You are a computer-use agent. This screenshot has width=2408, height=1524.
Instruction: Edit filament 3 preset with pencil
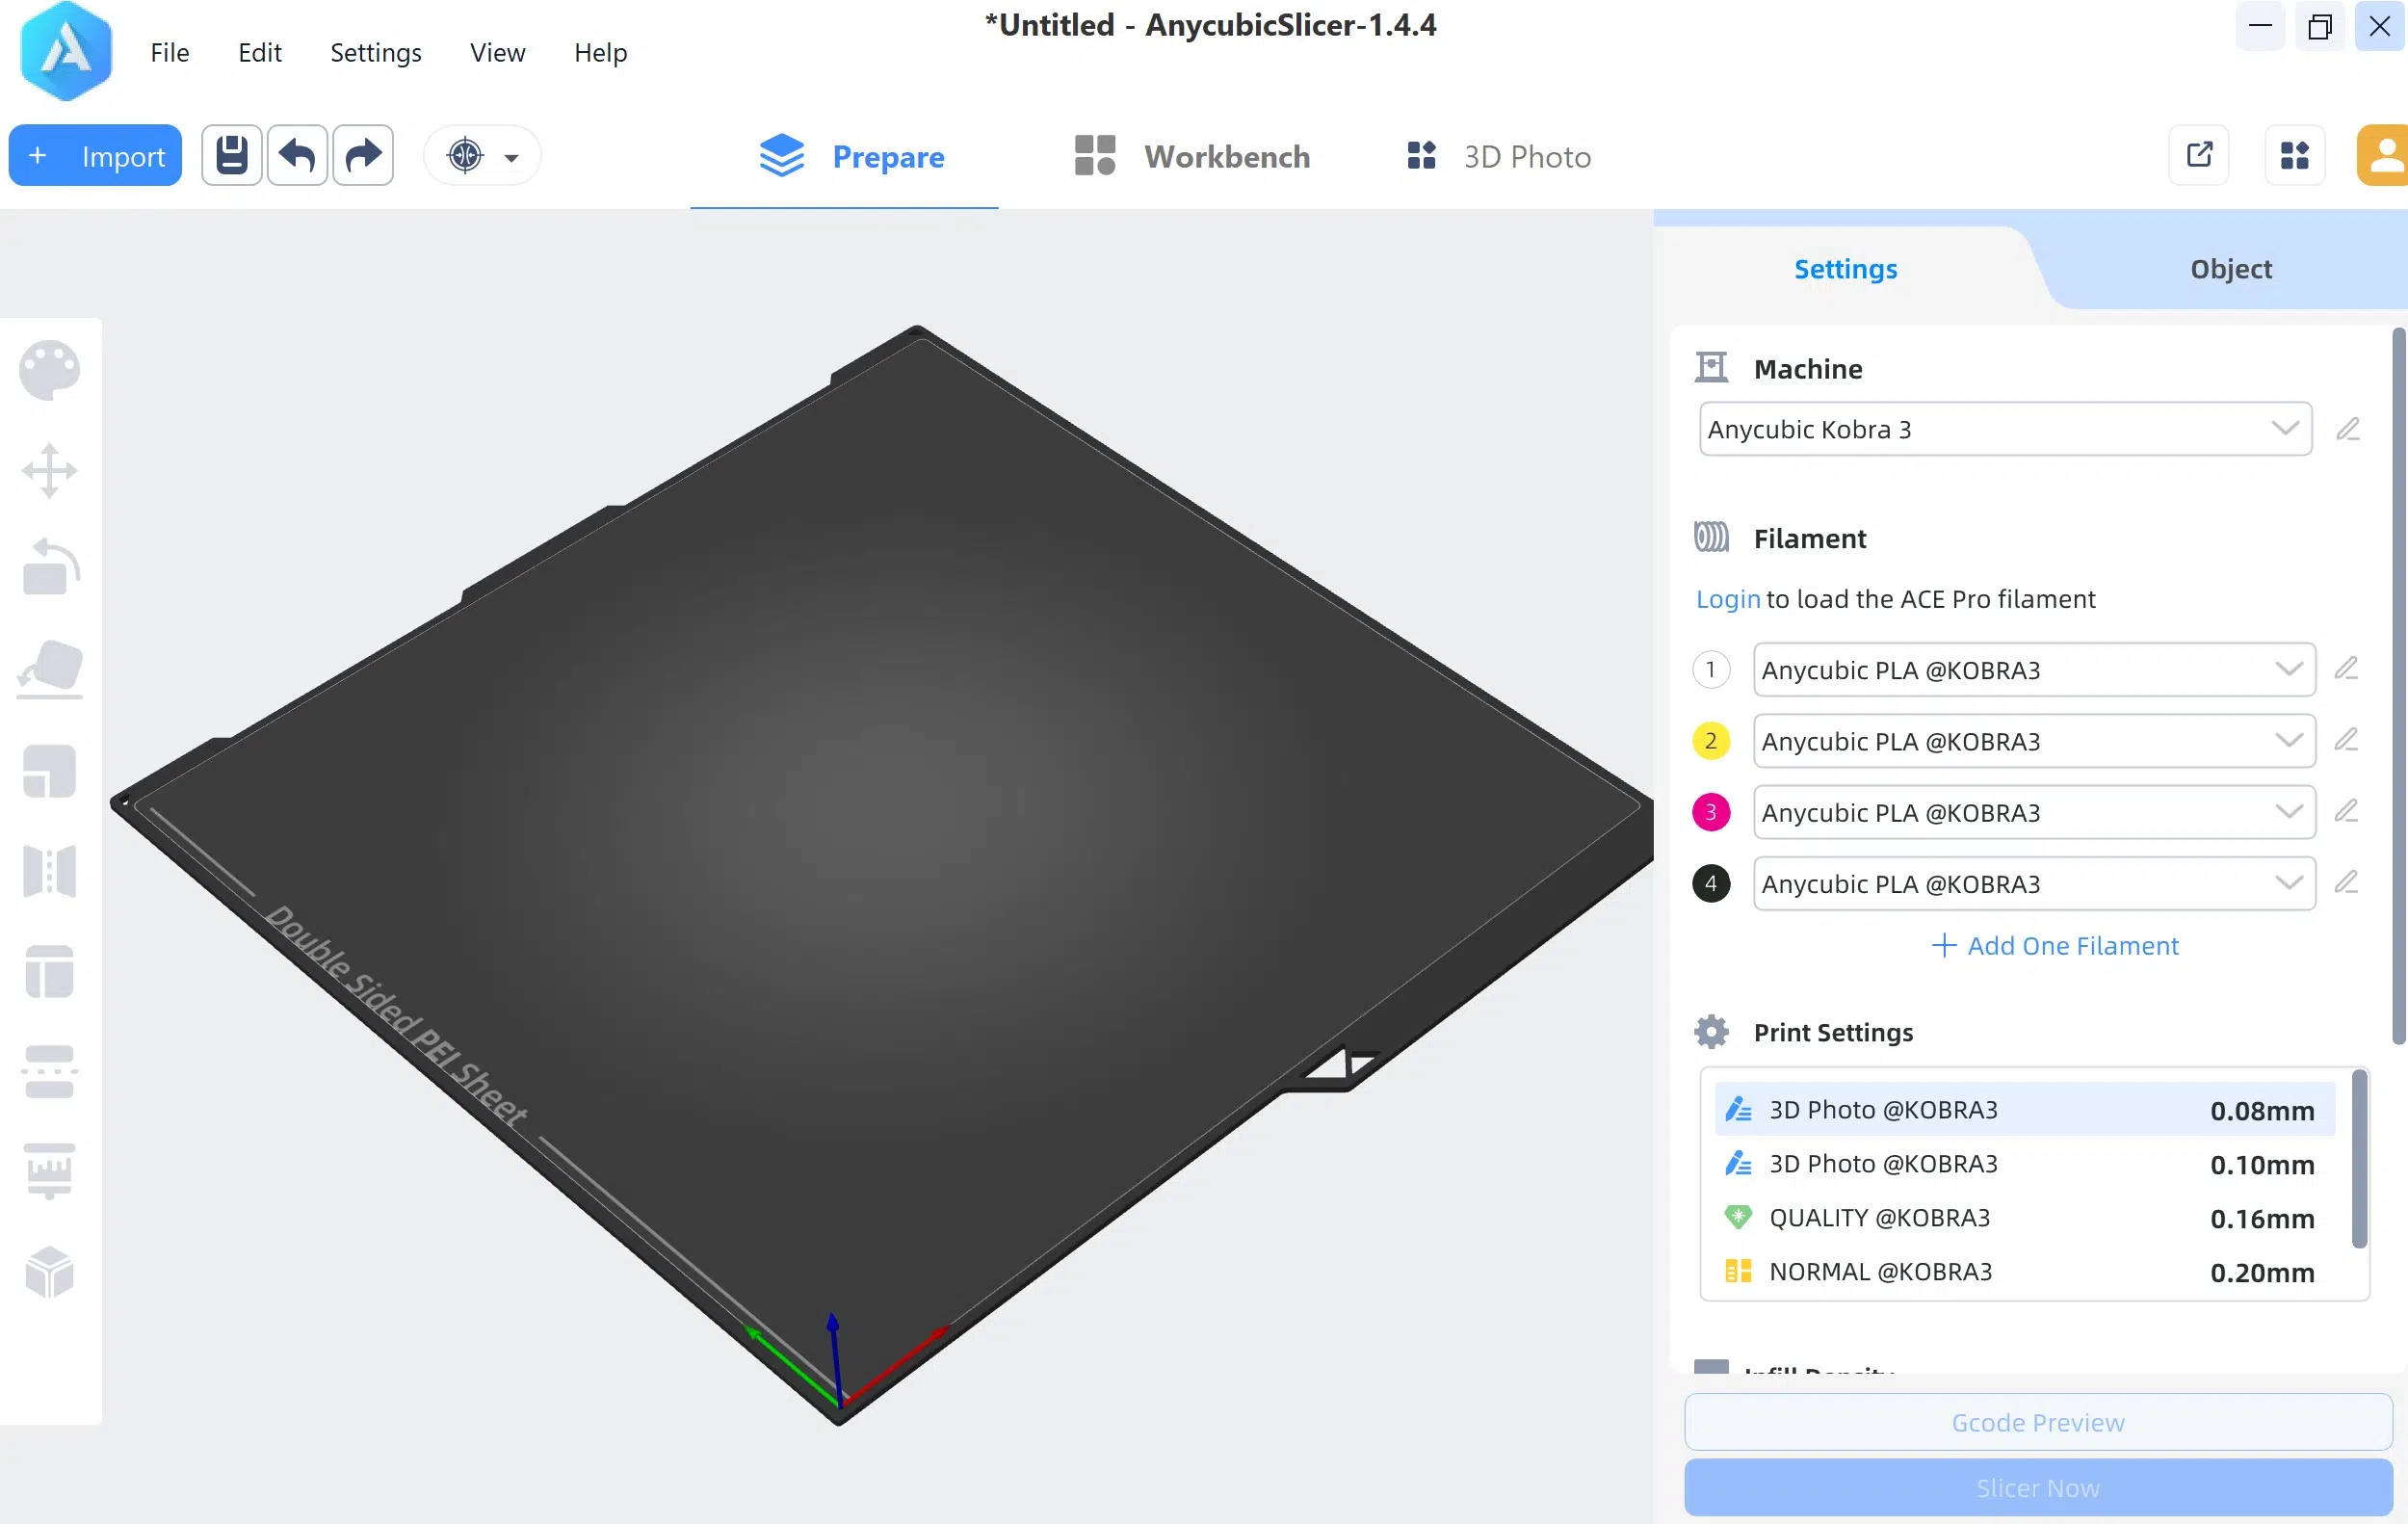2346,810
